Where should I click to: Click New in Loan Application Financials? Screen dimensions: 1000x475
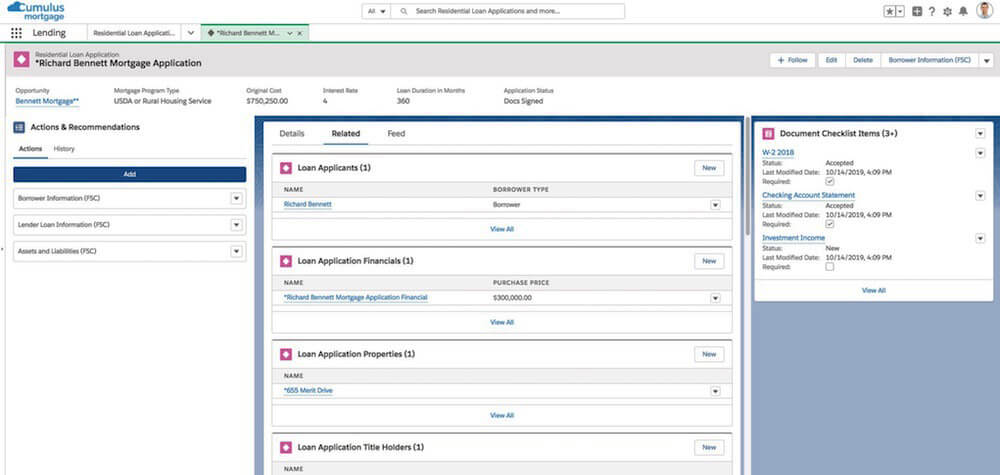(708, 261)
